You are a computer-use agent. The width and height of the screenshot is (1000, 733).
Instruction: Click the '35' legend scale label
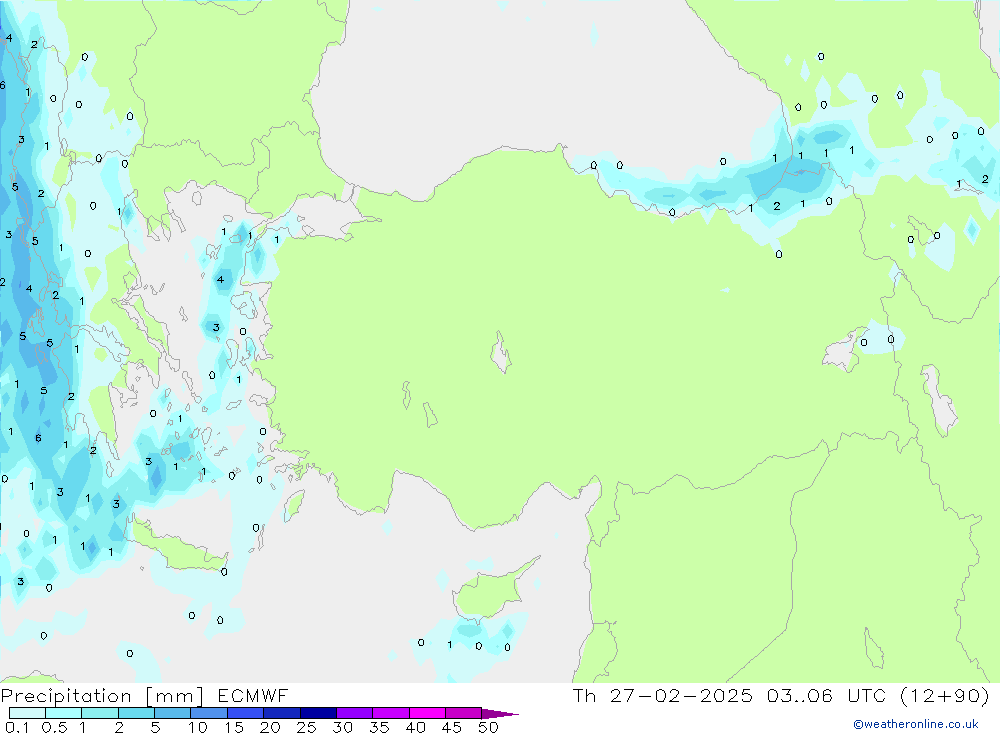[x=379, y=727]
